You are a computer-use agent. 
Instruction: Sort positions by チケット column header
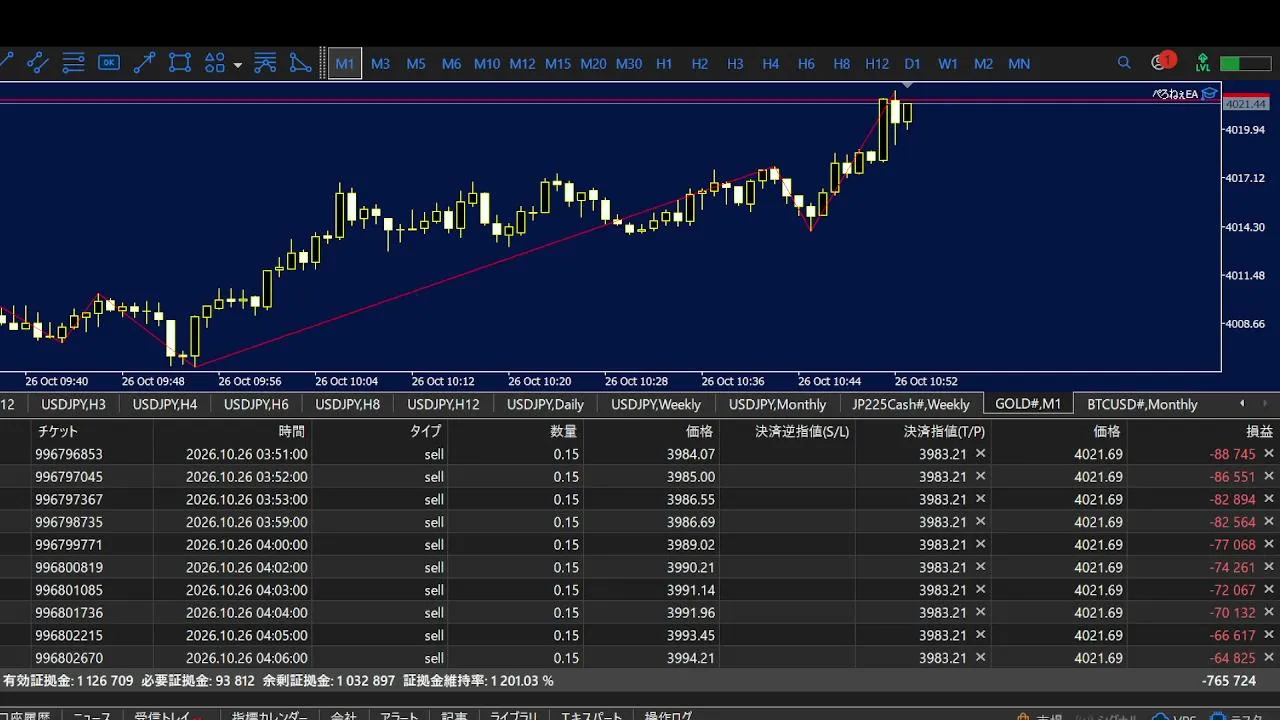[x=59, y=431]
